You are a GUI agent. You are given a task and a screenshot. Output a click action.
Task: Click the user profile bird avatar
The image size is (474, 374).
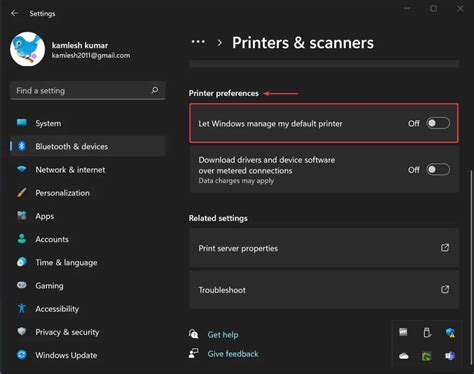click(27, 49)
